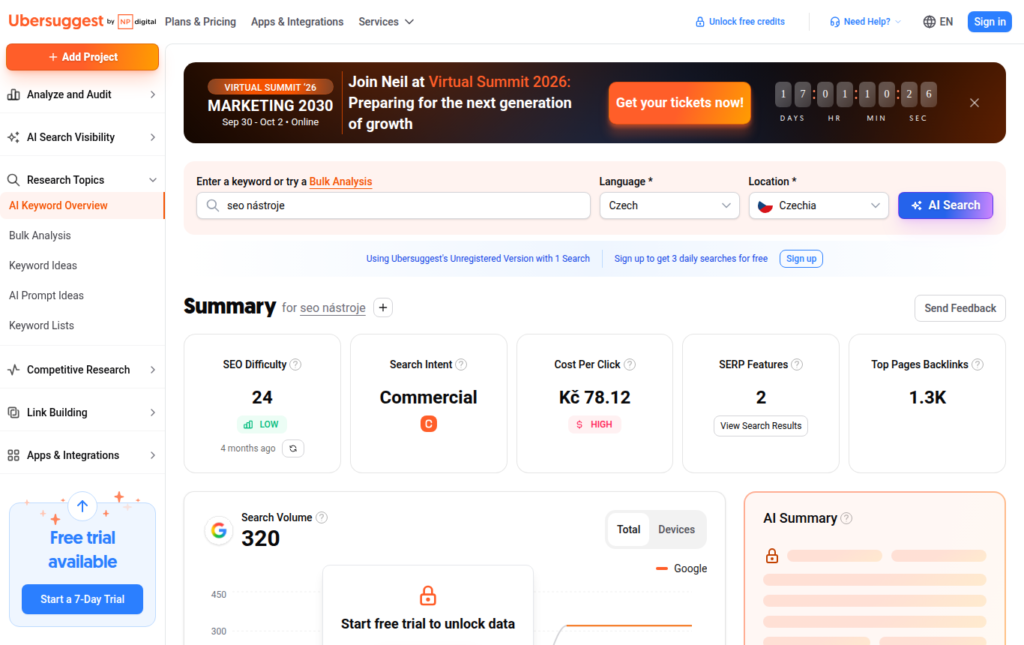Screen dimensions: 1024x645
Task: Click into the keyword search input field
Action: [393, 206]
